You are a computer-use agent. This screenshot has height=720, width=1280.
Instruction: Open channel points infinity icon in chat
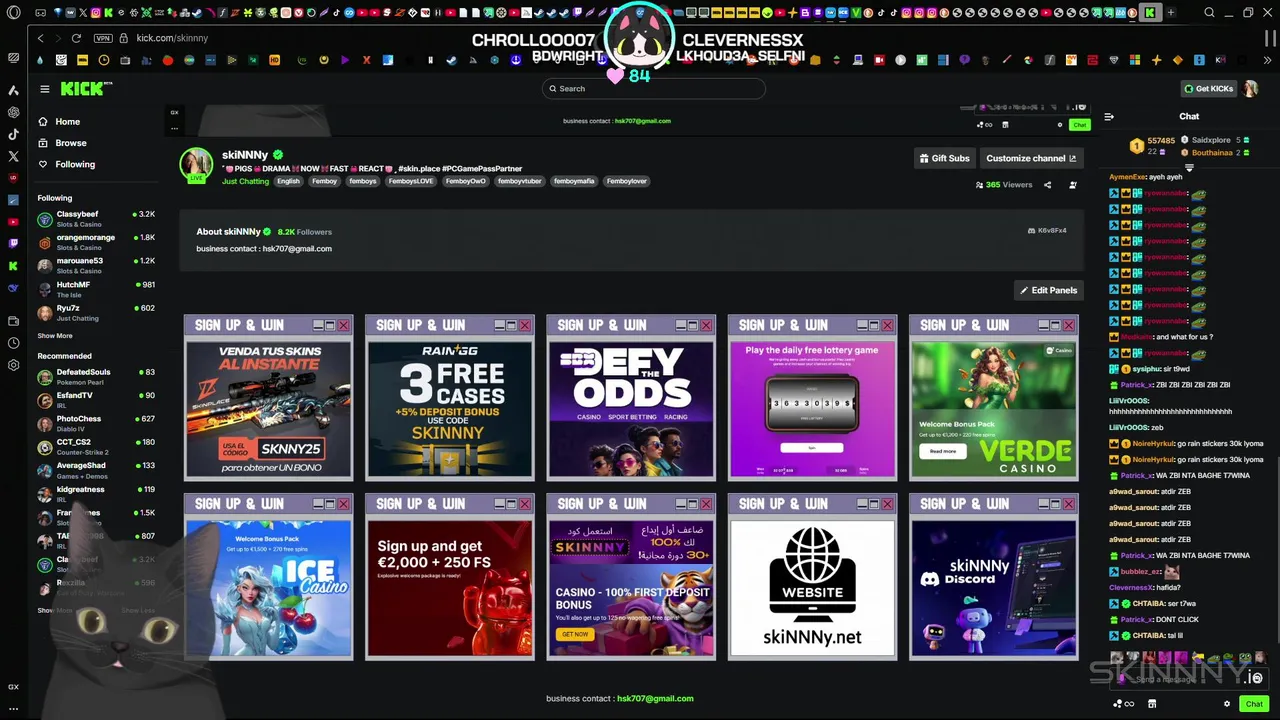tap(1124, 704)
